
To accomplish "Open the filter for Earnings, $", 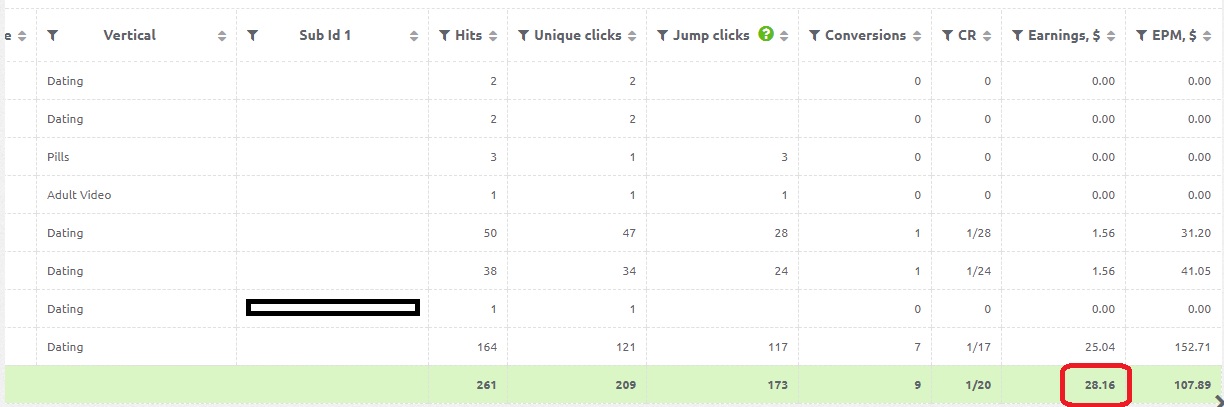I will tap(1018, 35).
